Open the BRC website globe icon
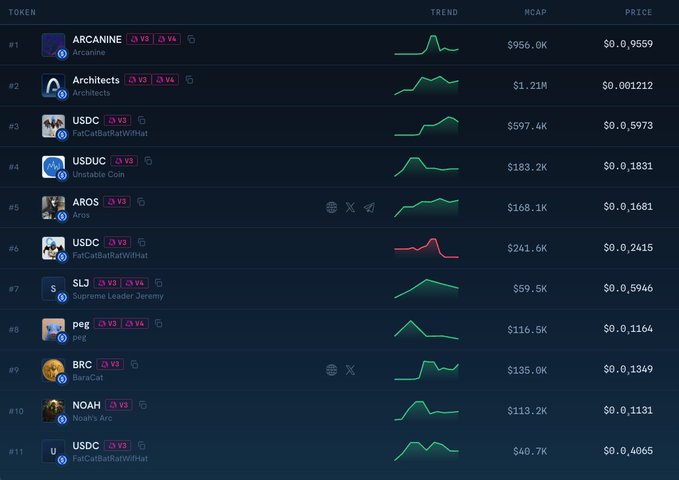The height and width of the screenshot is (480, 679). pyautogui.click(x=332, y=370)
